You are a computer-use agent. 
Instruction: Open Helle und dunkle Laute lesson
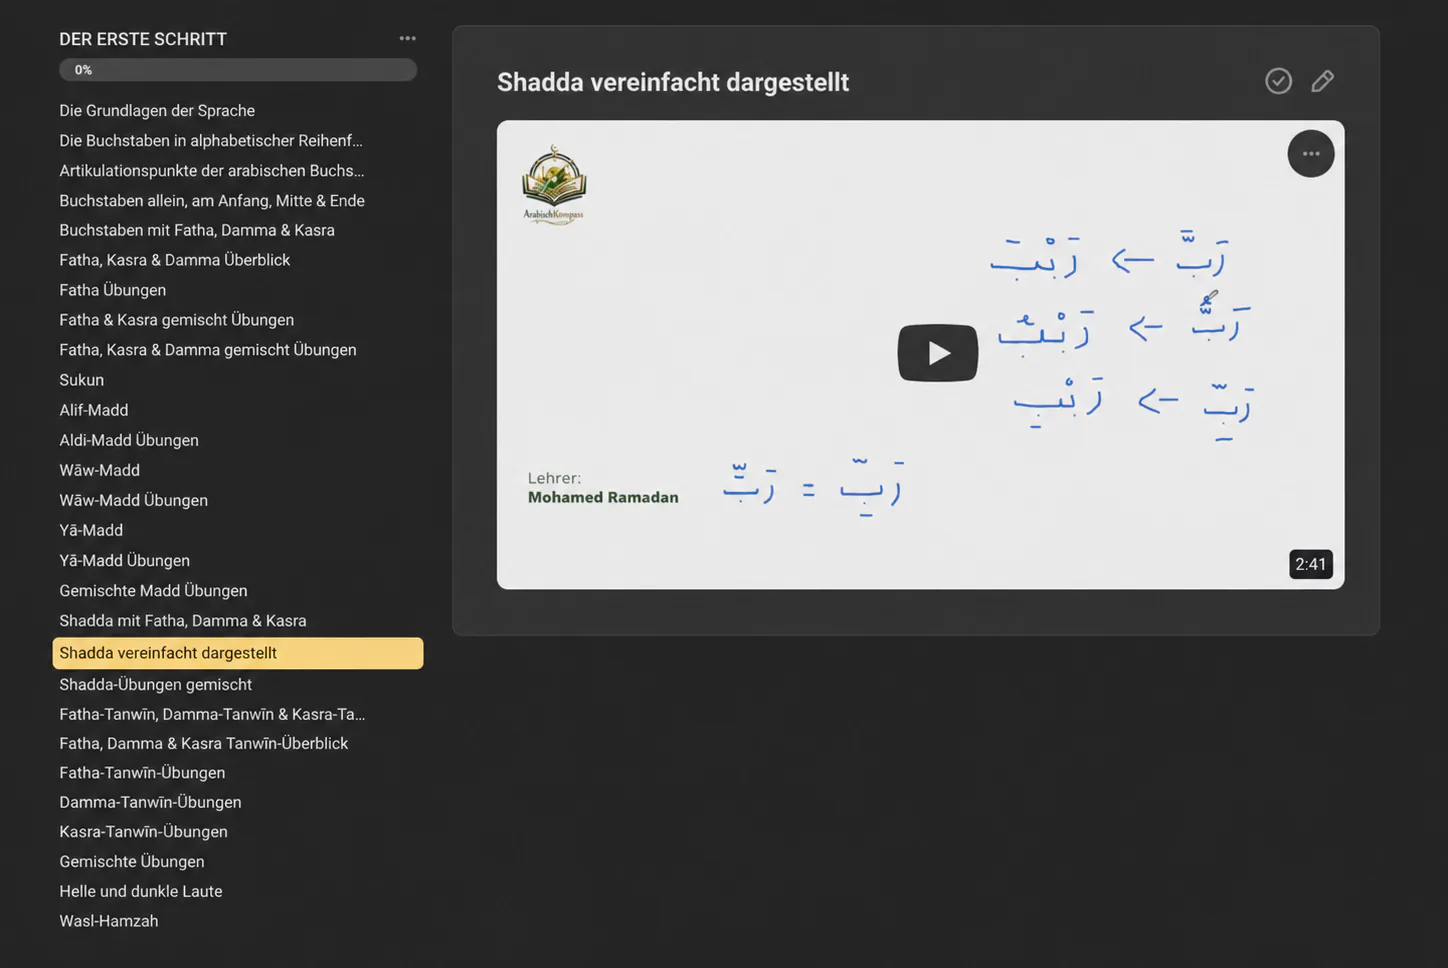(x=140, y=891)
